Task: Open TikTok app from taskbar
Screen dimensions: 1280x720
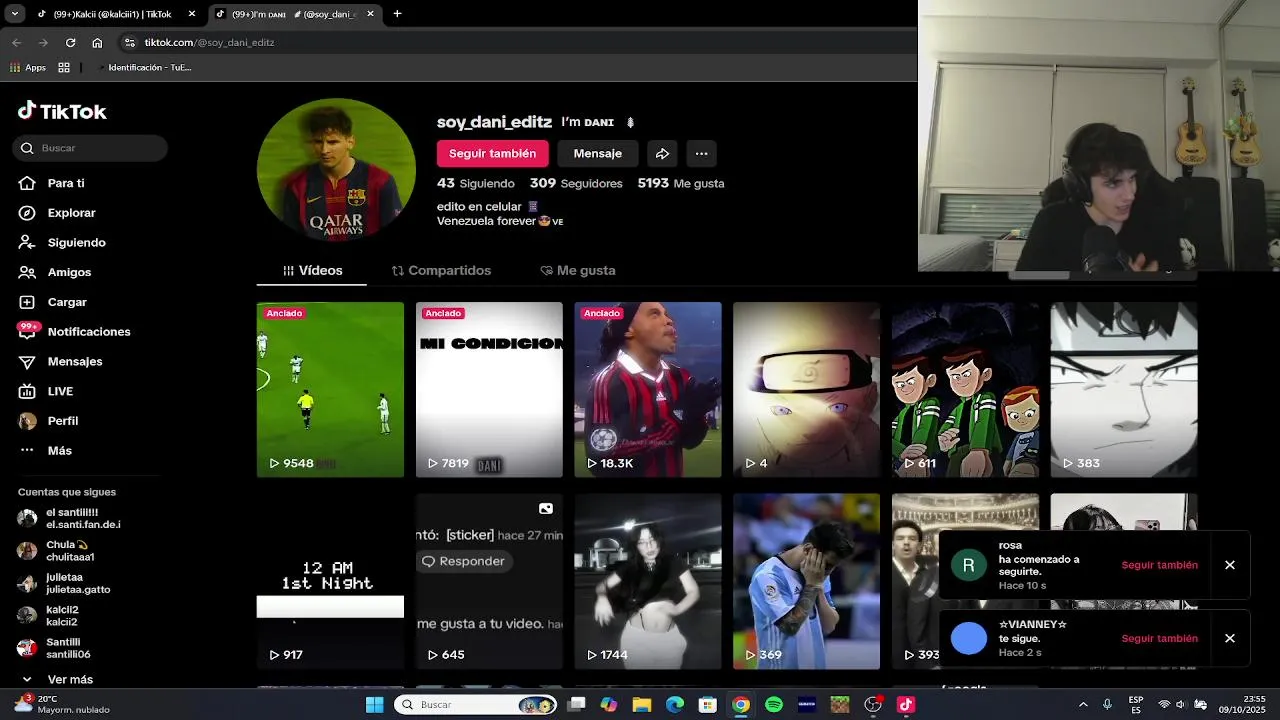Action: [x=906, y=705]
